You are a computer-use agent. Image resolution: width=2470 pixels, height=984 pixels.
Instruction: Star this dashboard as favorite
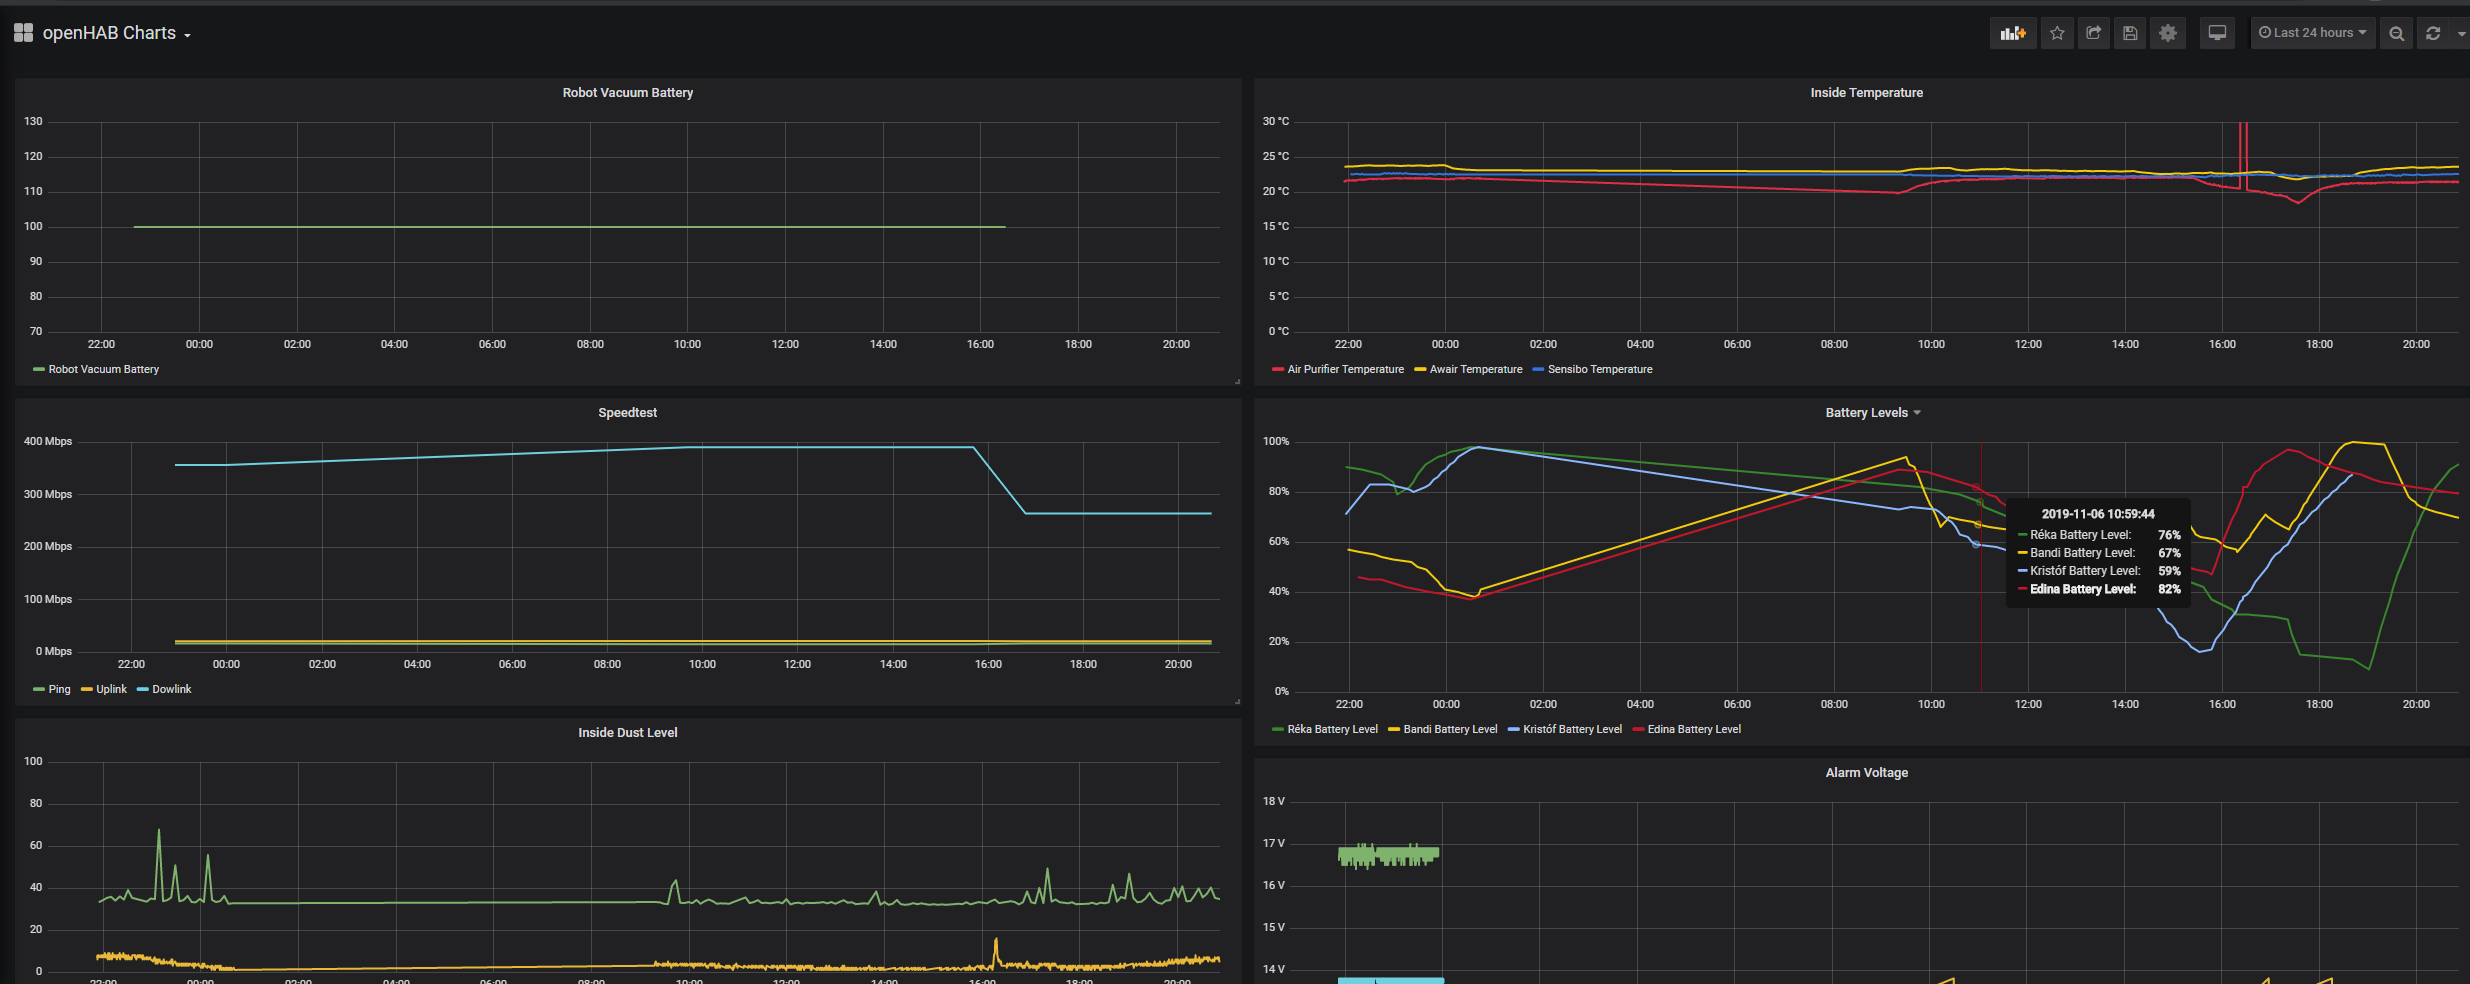coord(2057,33)
